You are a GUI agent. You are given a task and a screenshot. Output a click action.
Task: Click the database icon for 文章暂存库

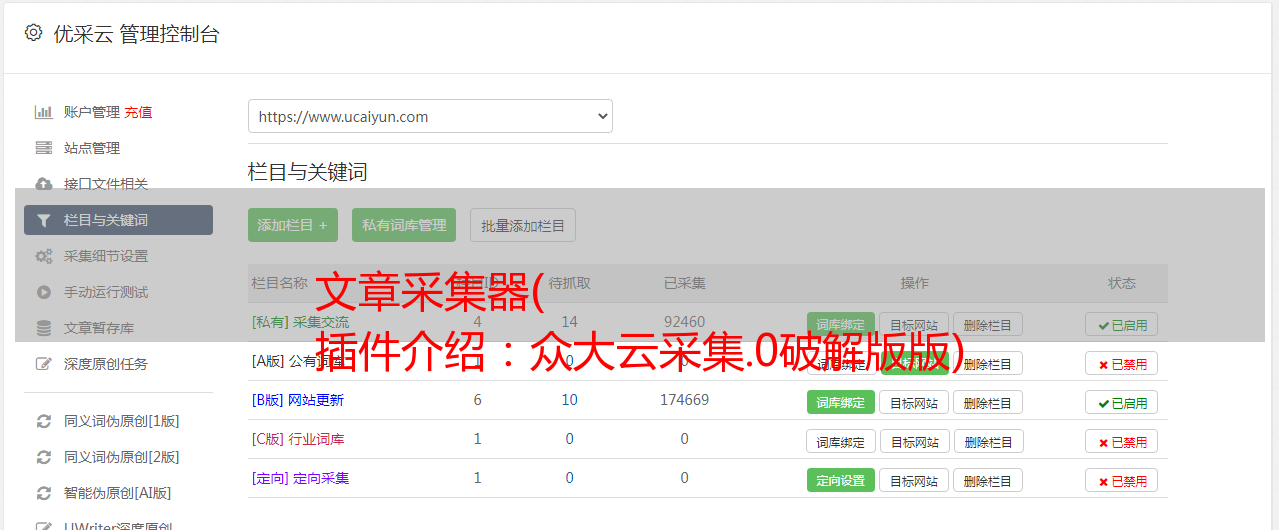tap(43, 328)
